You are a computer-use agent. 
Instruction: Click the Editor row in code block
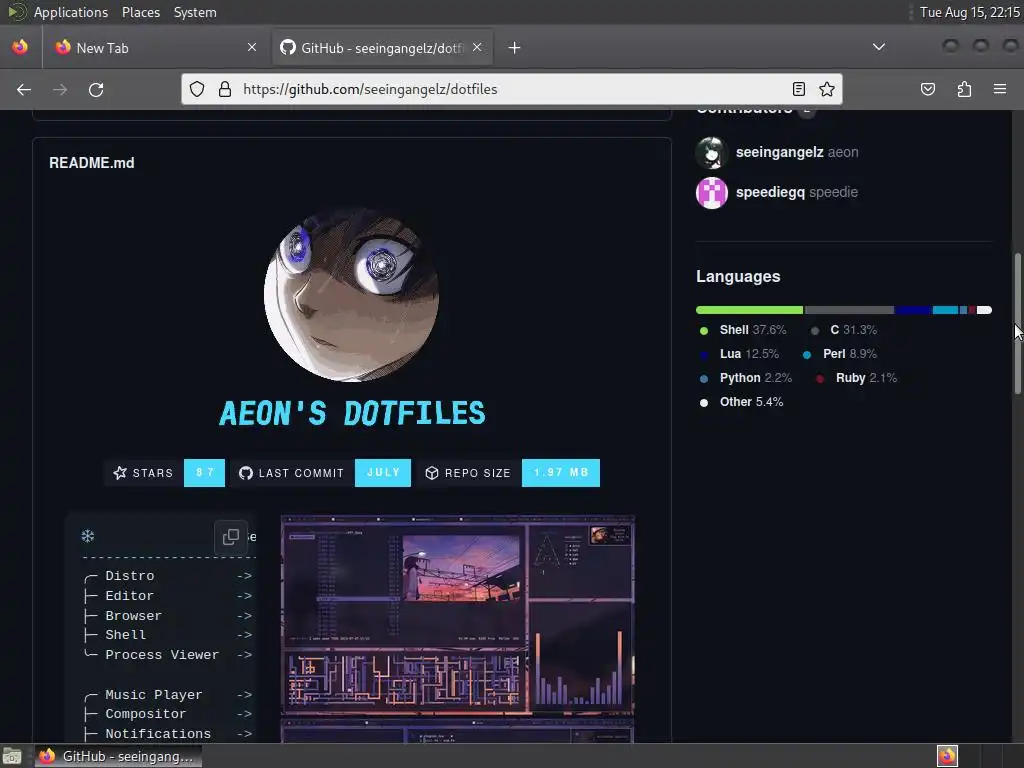(168, 596)
